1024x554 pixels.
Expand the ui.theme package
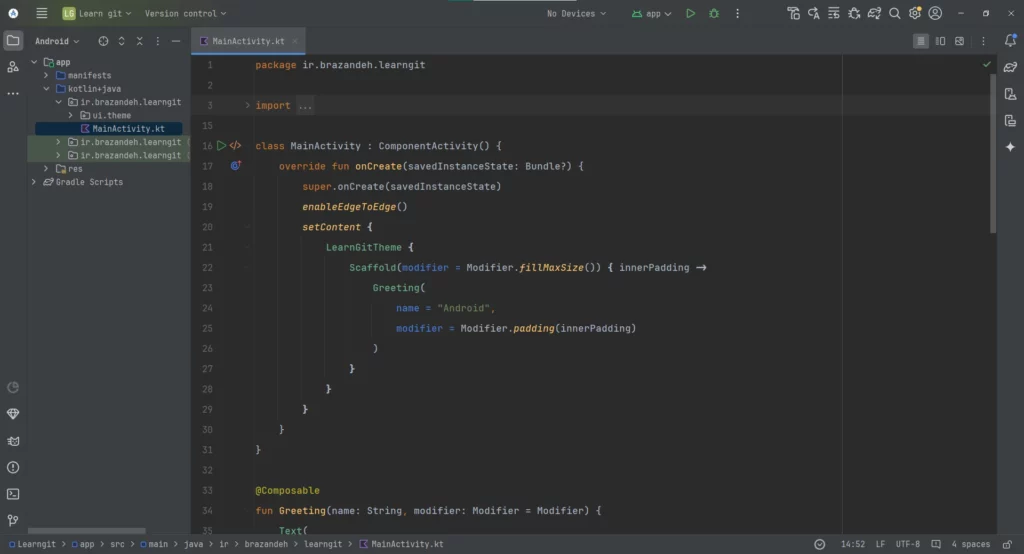[x=71, y=115]
